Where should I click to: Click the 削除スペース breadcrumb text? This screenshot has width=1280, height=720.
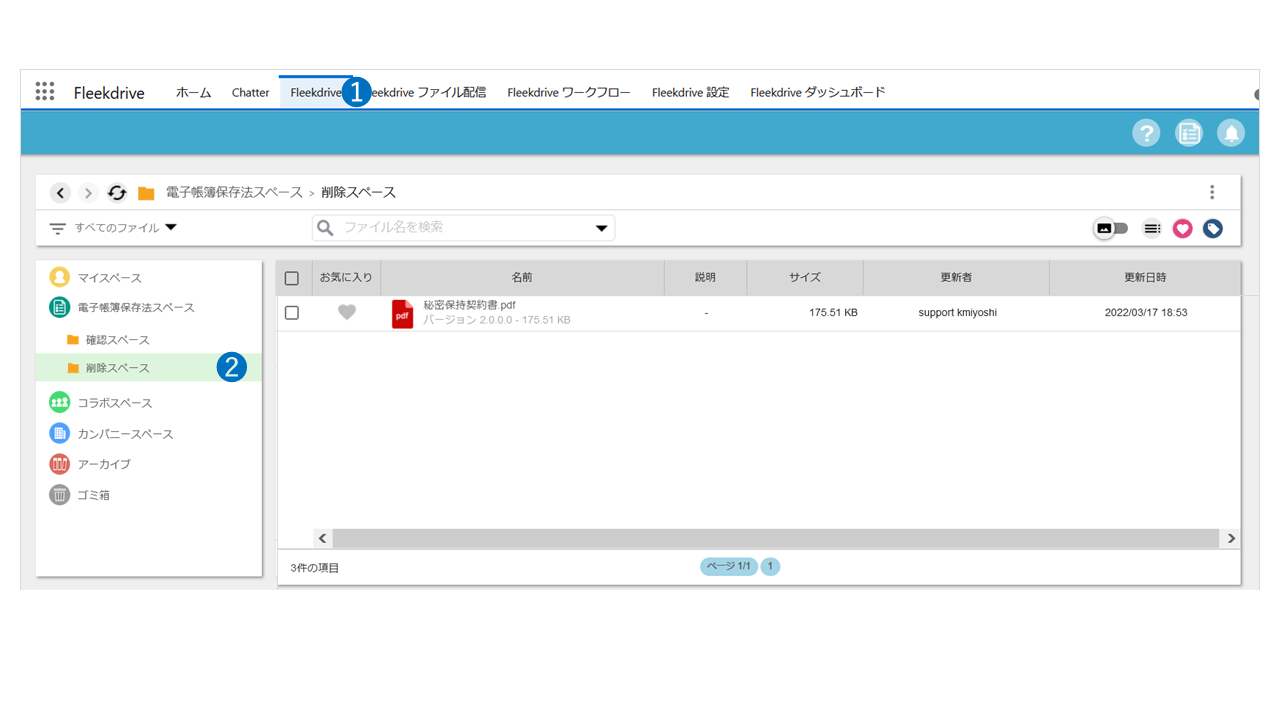[358, 193]
